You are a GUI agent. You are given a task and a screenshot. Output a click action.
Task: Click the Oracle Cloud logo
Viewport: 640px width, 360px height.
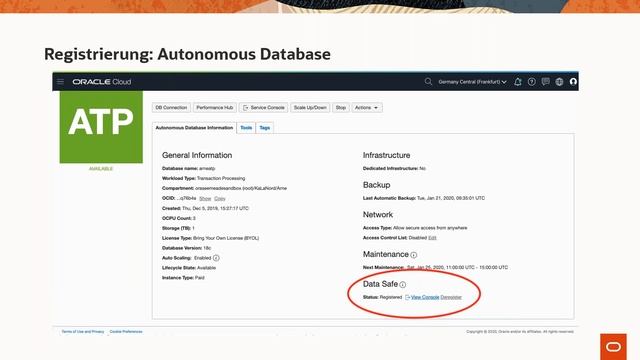[102, 82]
